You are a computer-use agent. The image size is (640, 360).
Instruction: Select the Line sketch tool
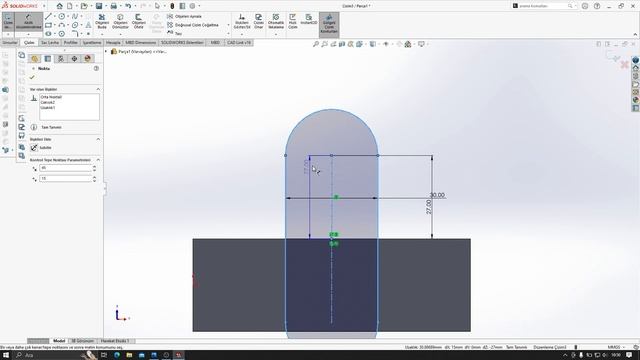point(48,16)
